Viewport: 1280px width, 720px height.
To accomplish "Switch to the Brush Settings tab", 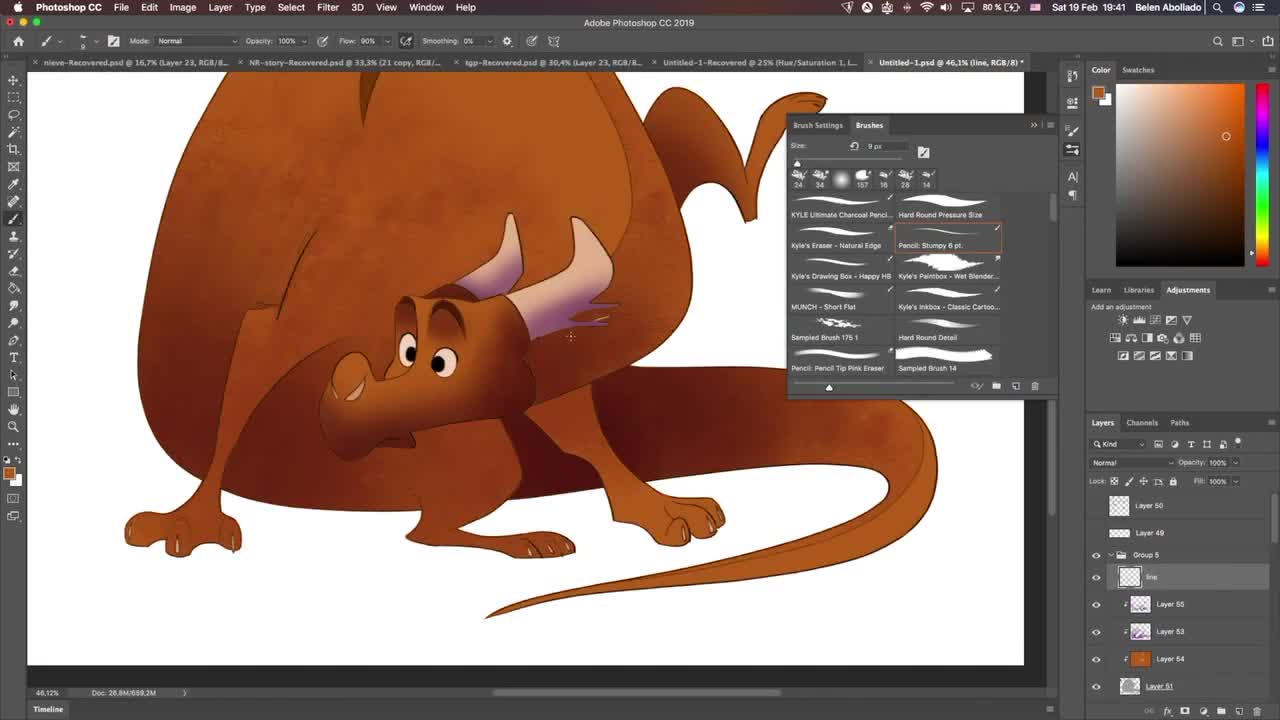I will pos(818,125).
